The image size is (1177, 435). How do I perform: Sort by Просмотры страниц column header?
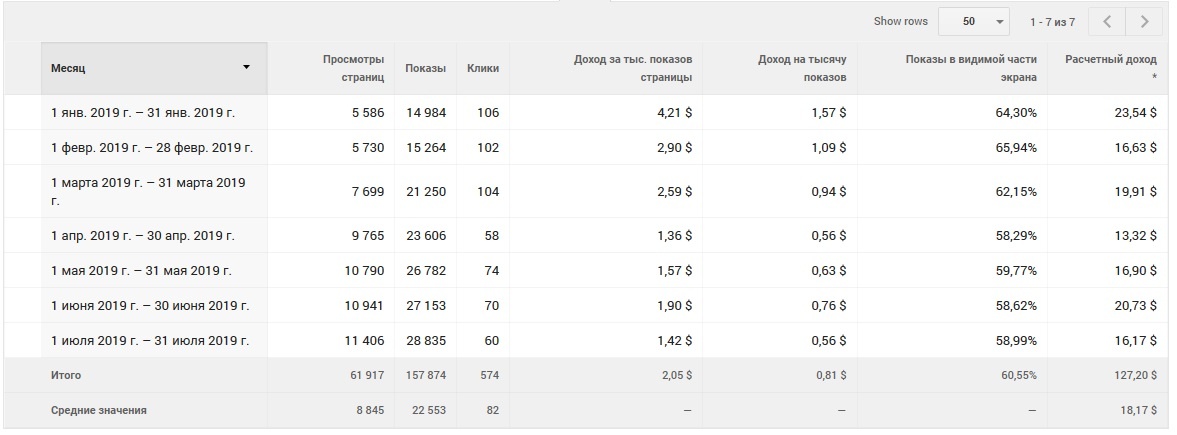tap(353, 68)
